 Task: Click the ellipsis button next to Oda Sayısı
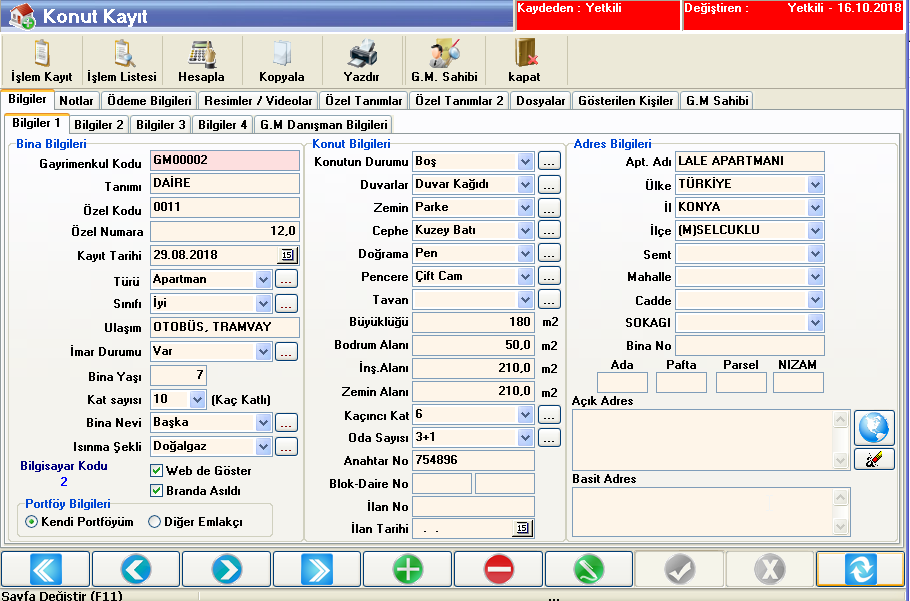click(x=549, y=437)
